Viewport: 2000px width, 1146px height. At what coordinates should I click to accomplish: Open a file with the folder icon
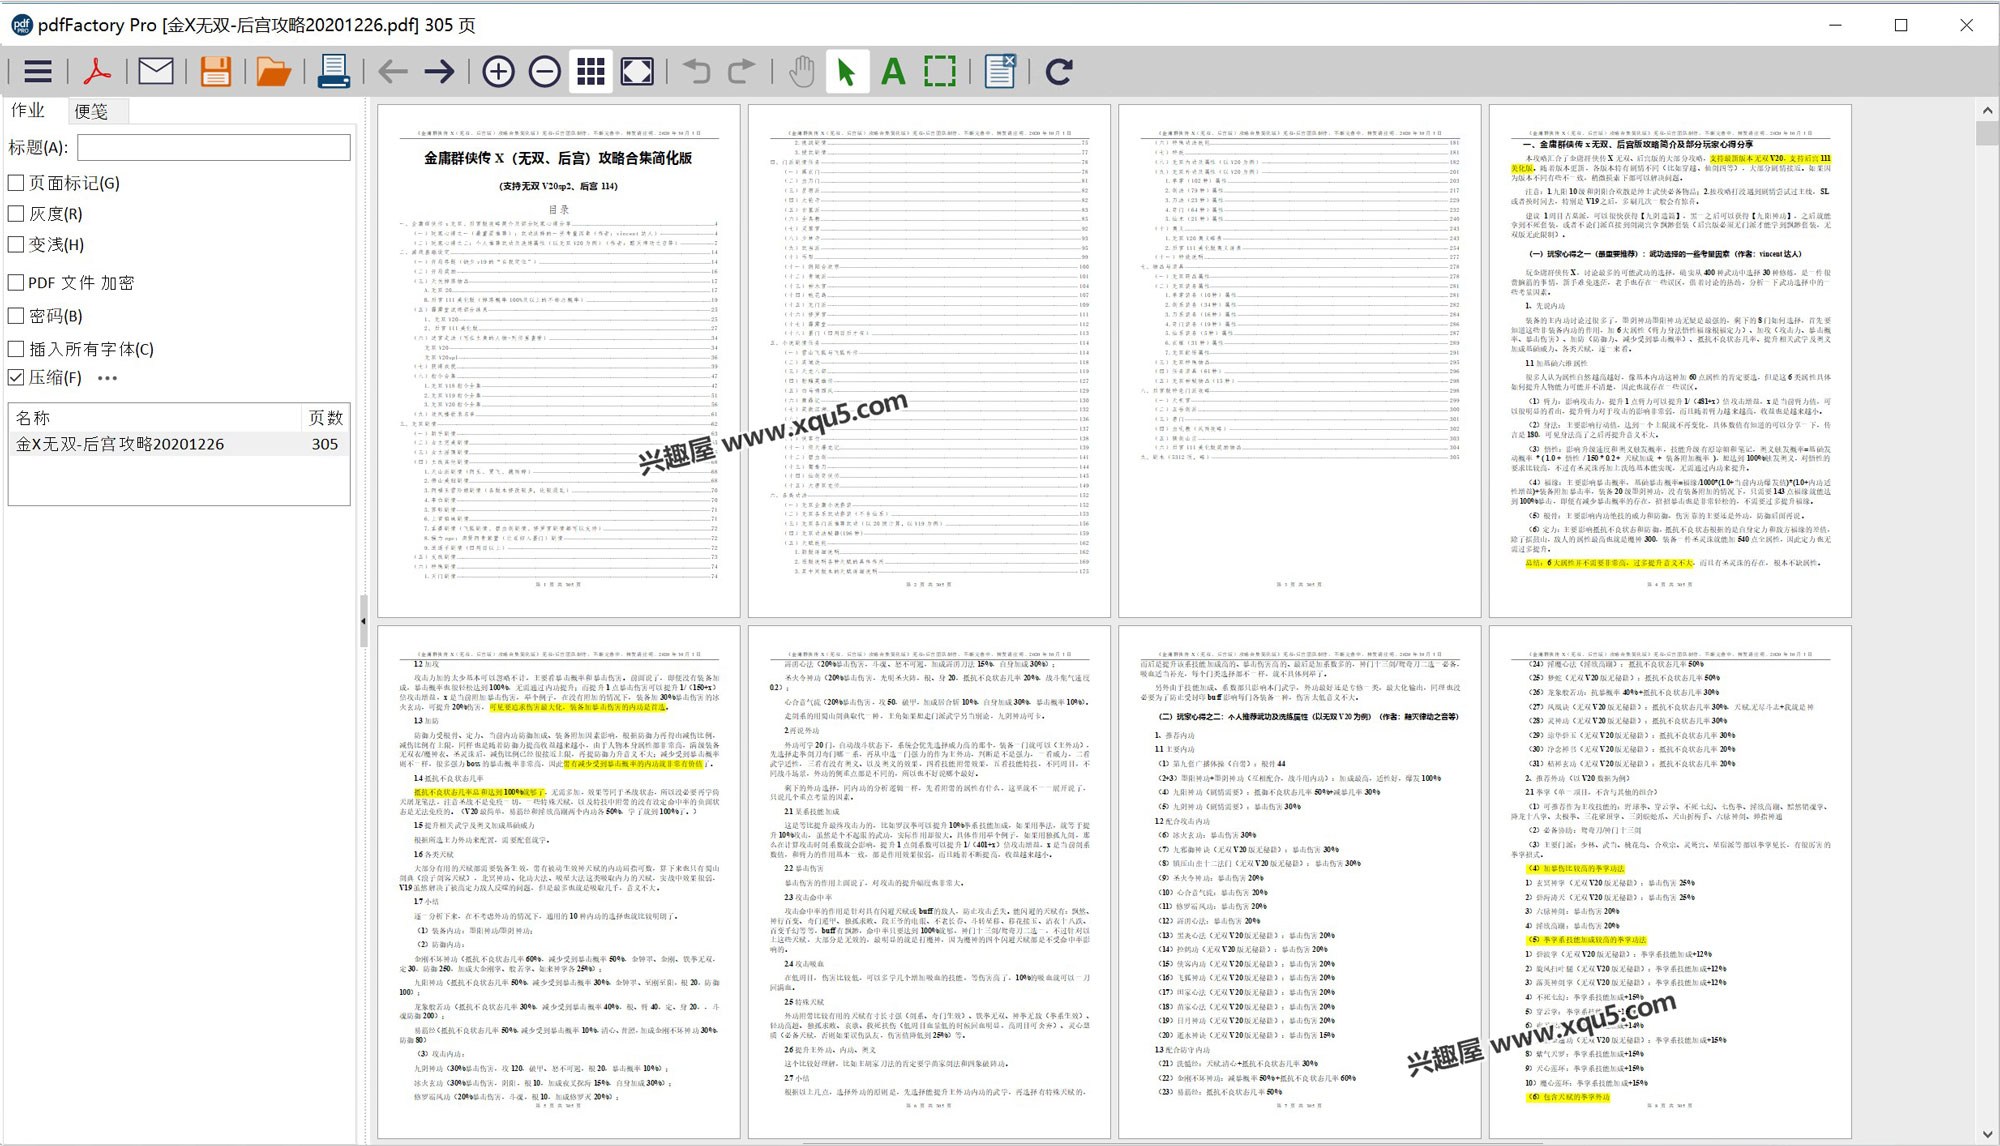273,71
